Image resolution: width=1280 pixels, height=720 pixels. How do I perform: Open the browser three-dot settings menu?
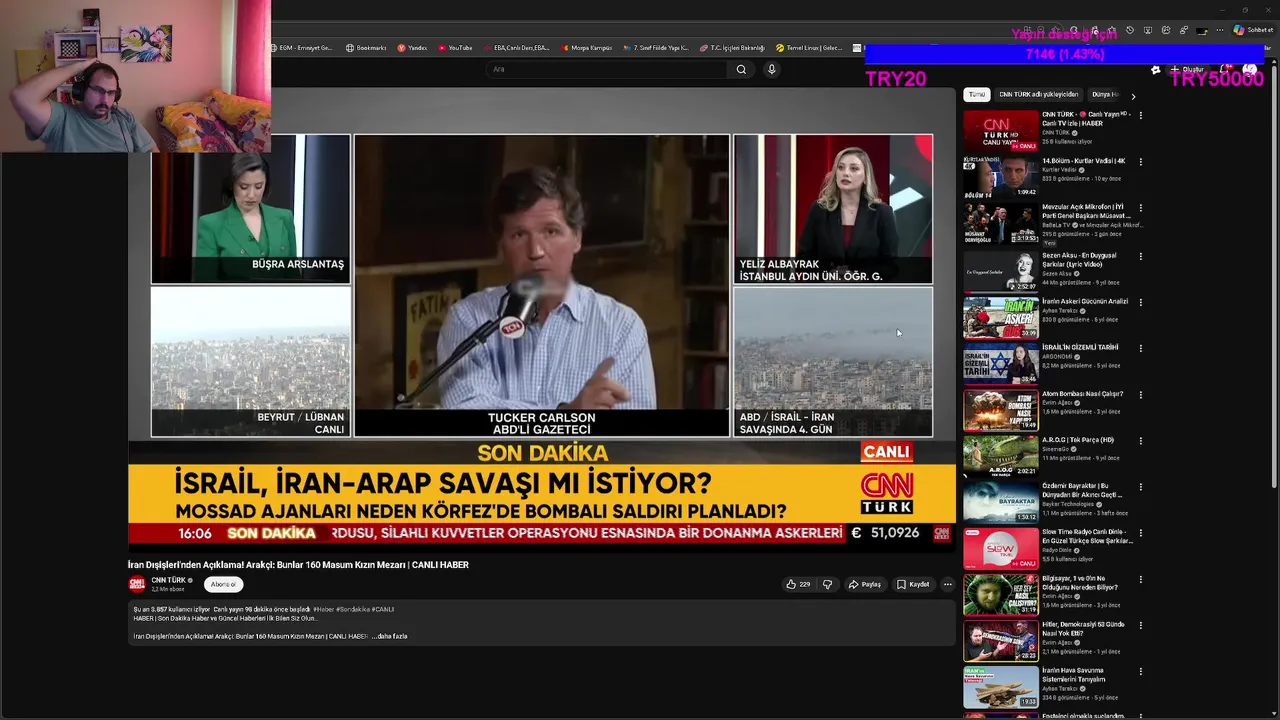pyautogui.click(x=1219, y=30)
